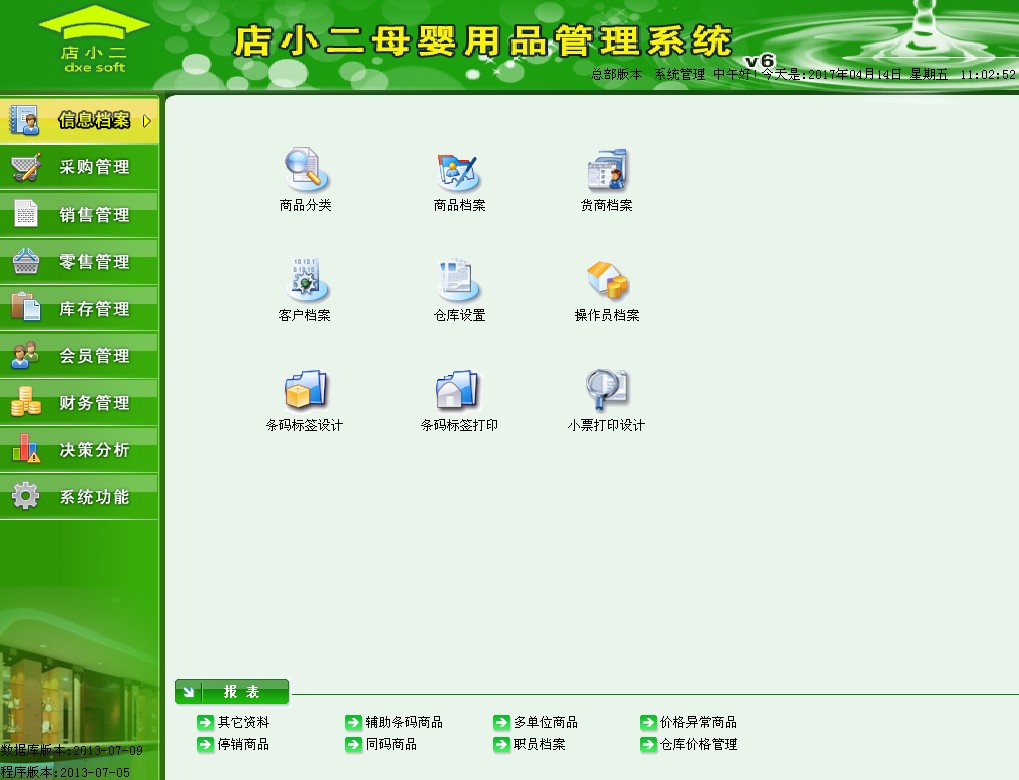
Task: Open 客户档案 customer records
Action: (x=305, y=283)
